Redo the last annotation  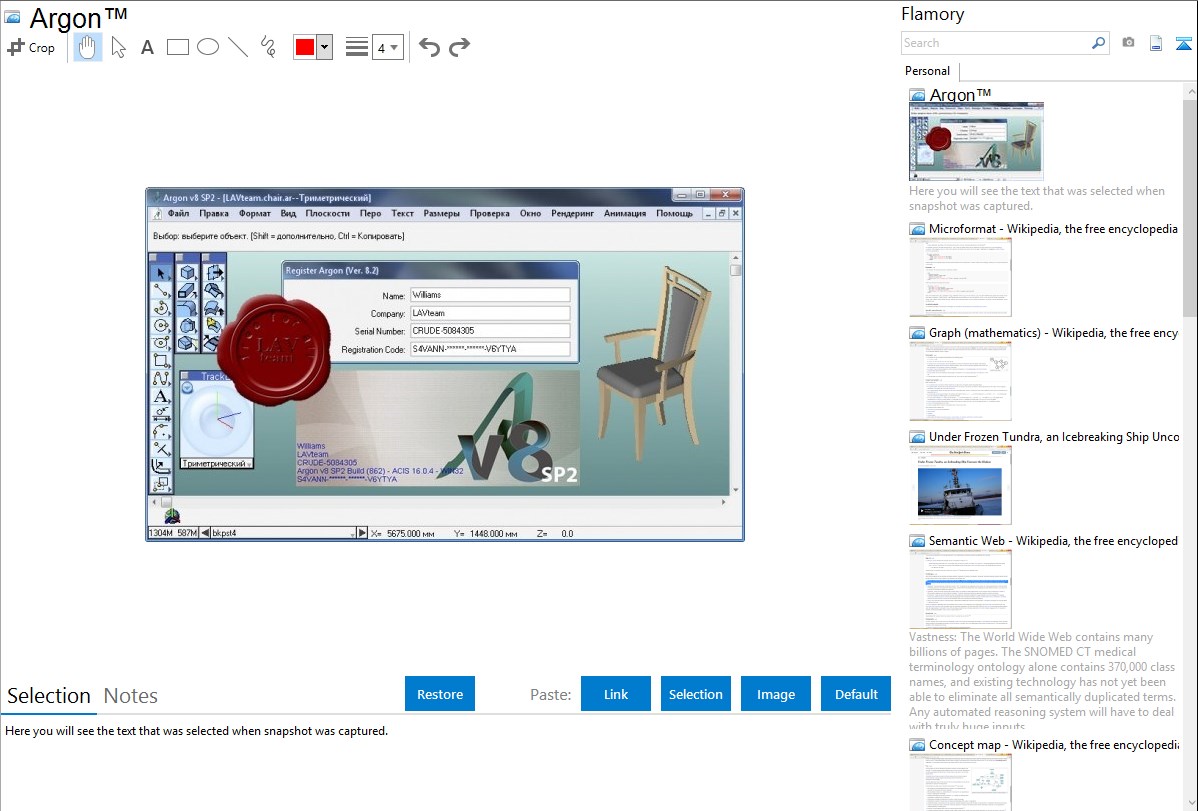[459, 47]
